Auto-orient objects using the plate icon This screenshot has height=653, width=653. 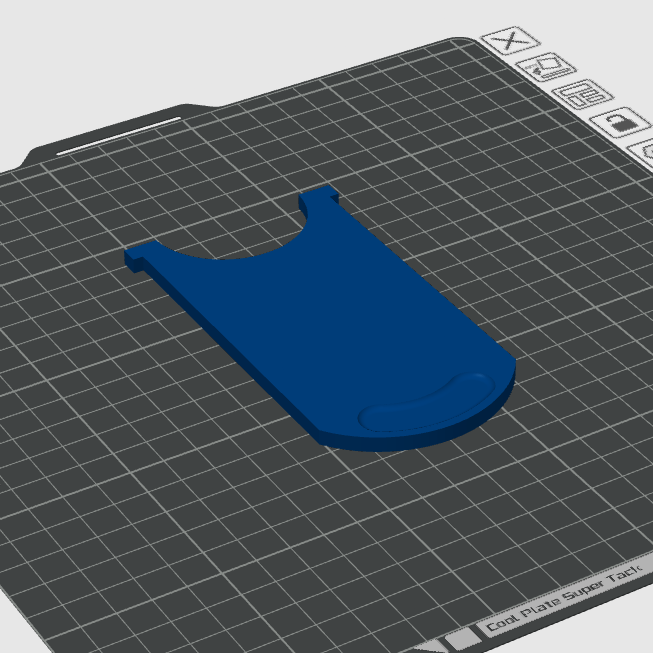[x=548, y=68]
